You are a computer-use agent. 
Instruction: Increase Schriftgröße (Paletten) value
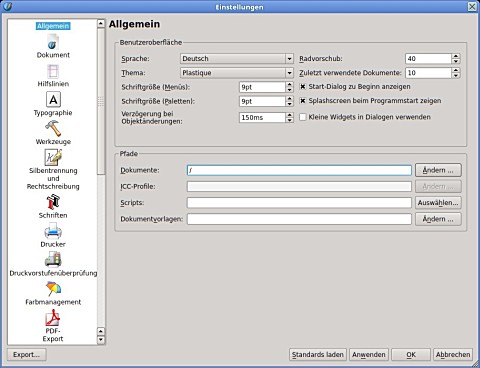click(x=290, y=99)
